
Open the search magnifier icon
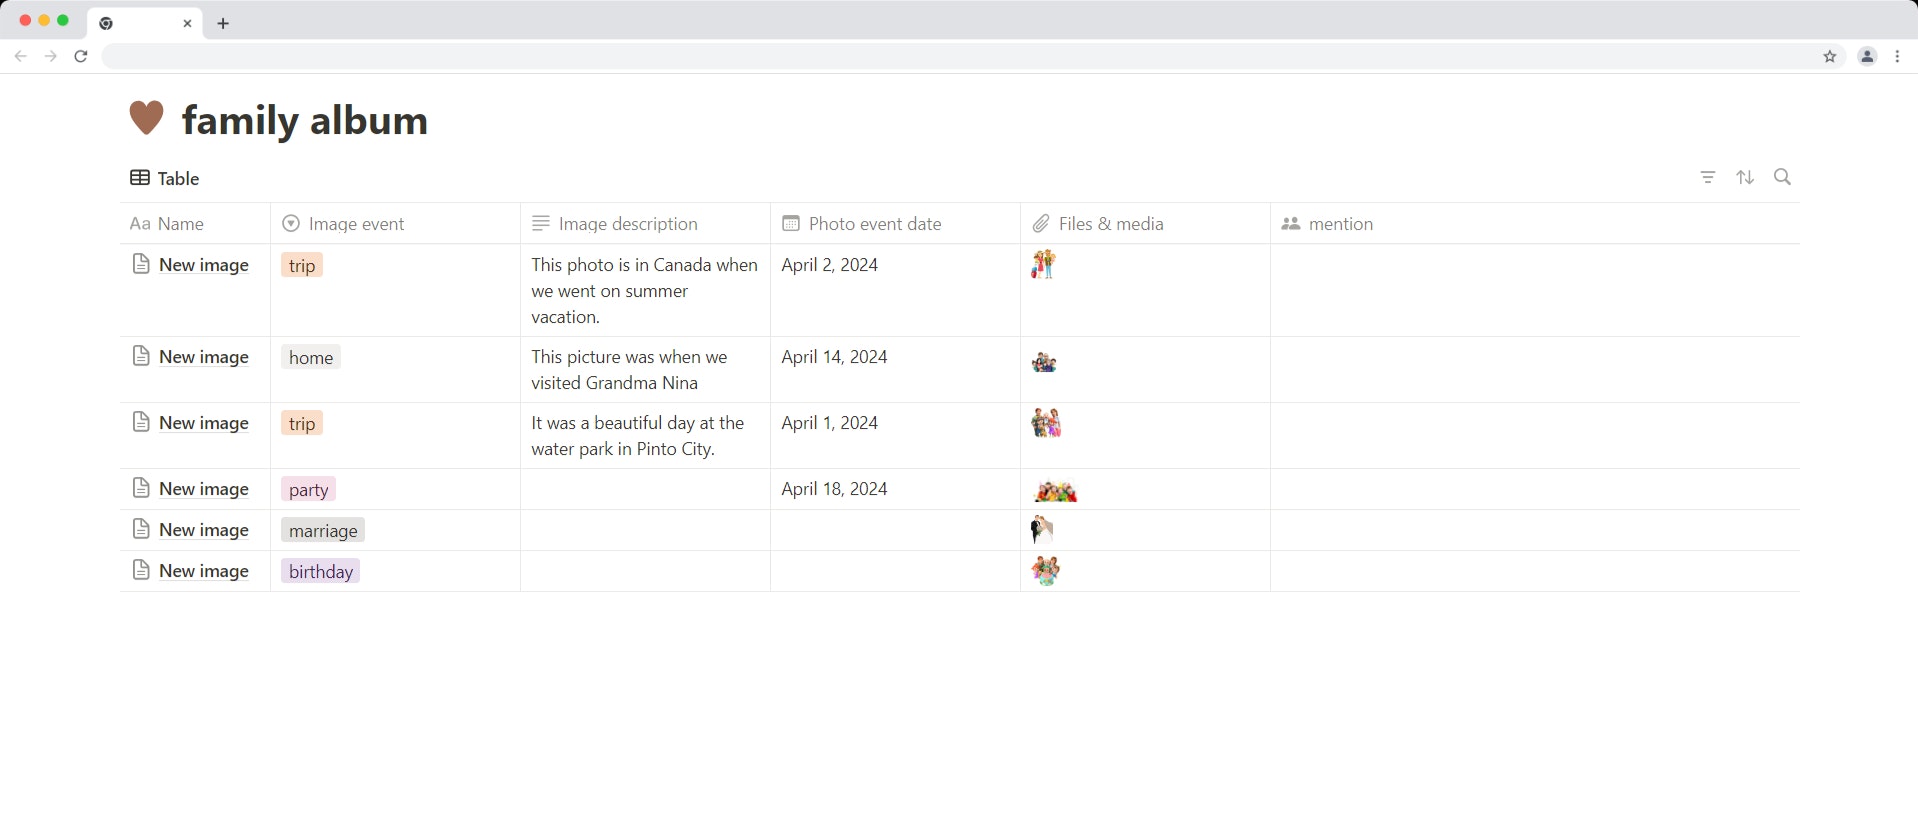pyautogui.click(x=1782, y=177)
